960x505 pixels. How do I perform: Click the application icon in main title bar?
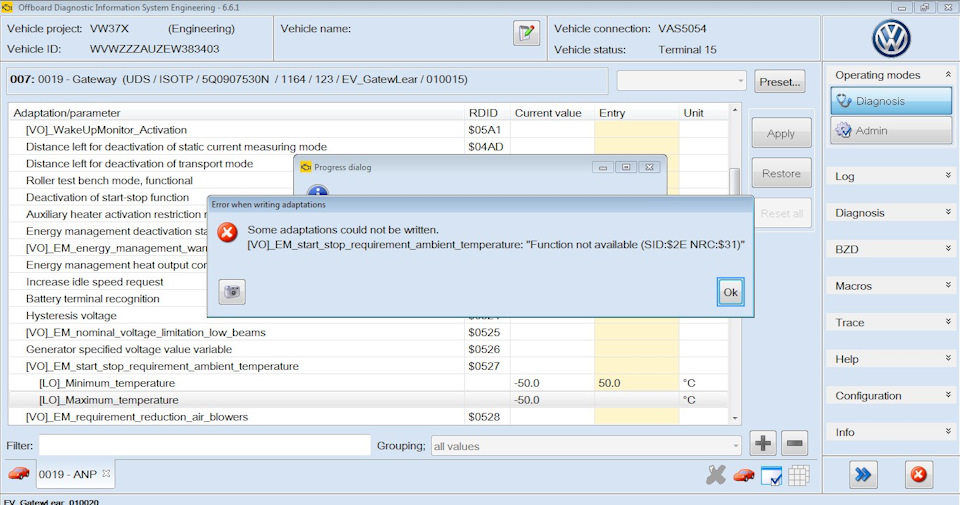7,7
